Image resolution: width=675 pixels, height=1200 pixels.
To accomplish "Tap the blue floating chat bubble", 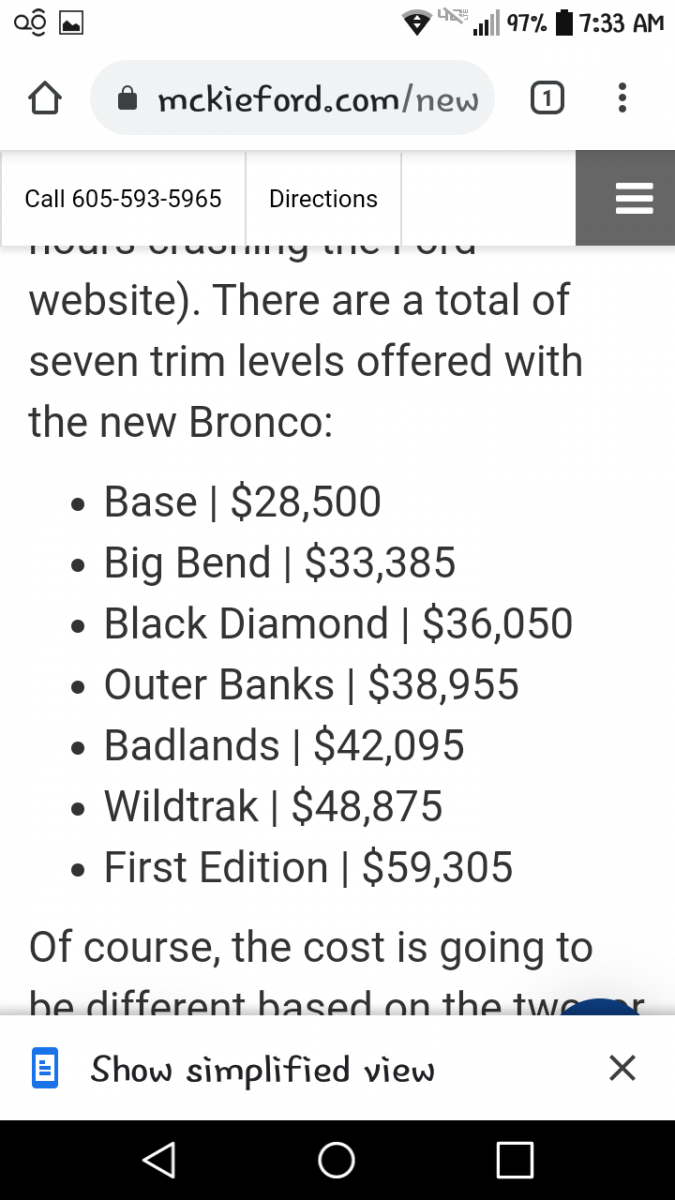I will 600,1006.
